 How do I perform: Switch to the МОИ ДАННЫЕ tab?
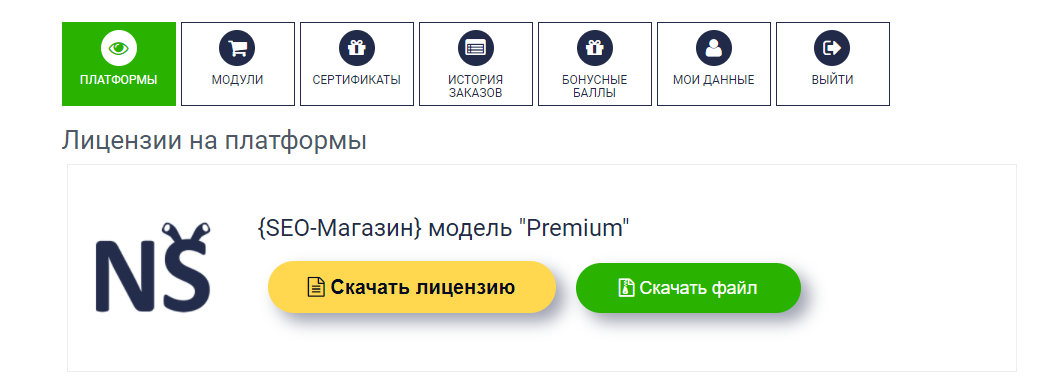(714, 64)
